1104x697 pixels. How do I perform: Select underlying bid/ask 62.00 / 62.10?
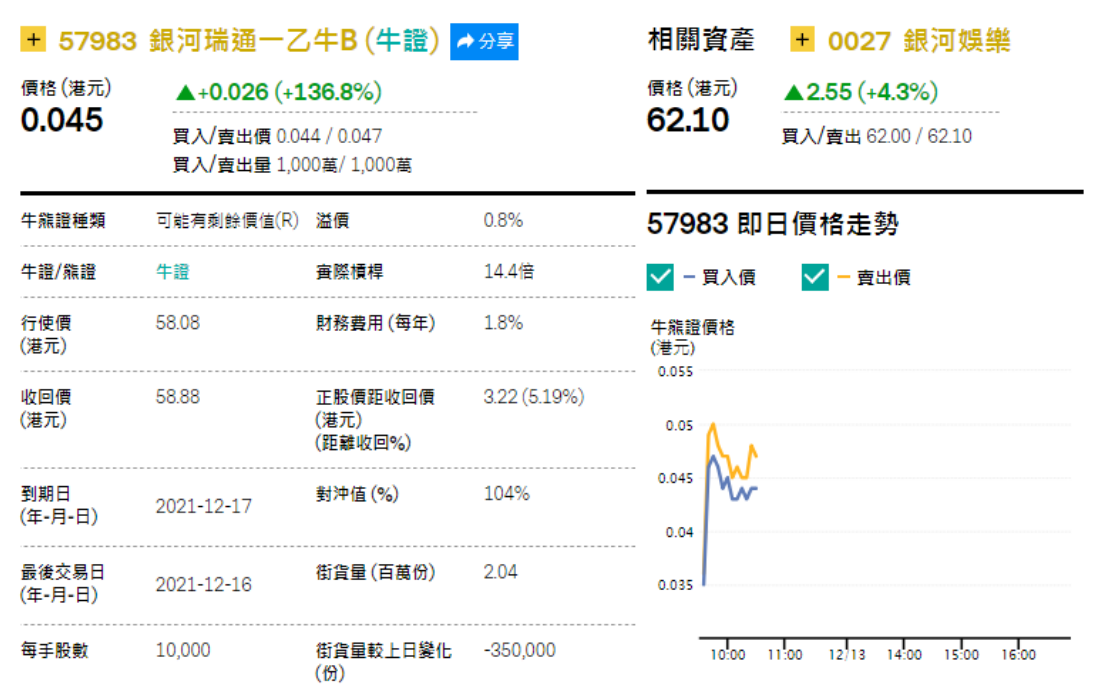point(920,136)
